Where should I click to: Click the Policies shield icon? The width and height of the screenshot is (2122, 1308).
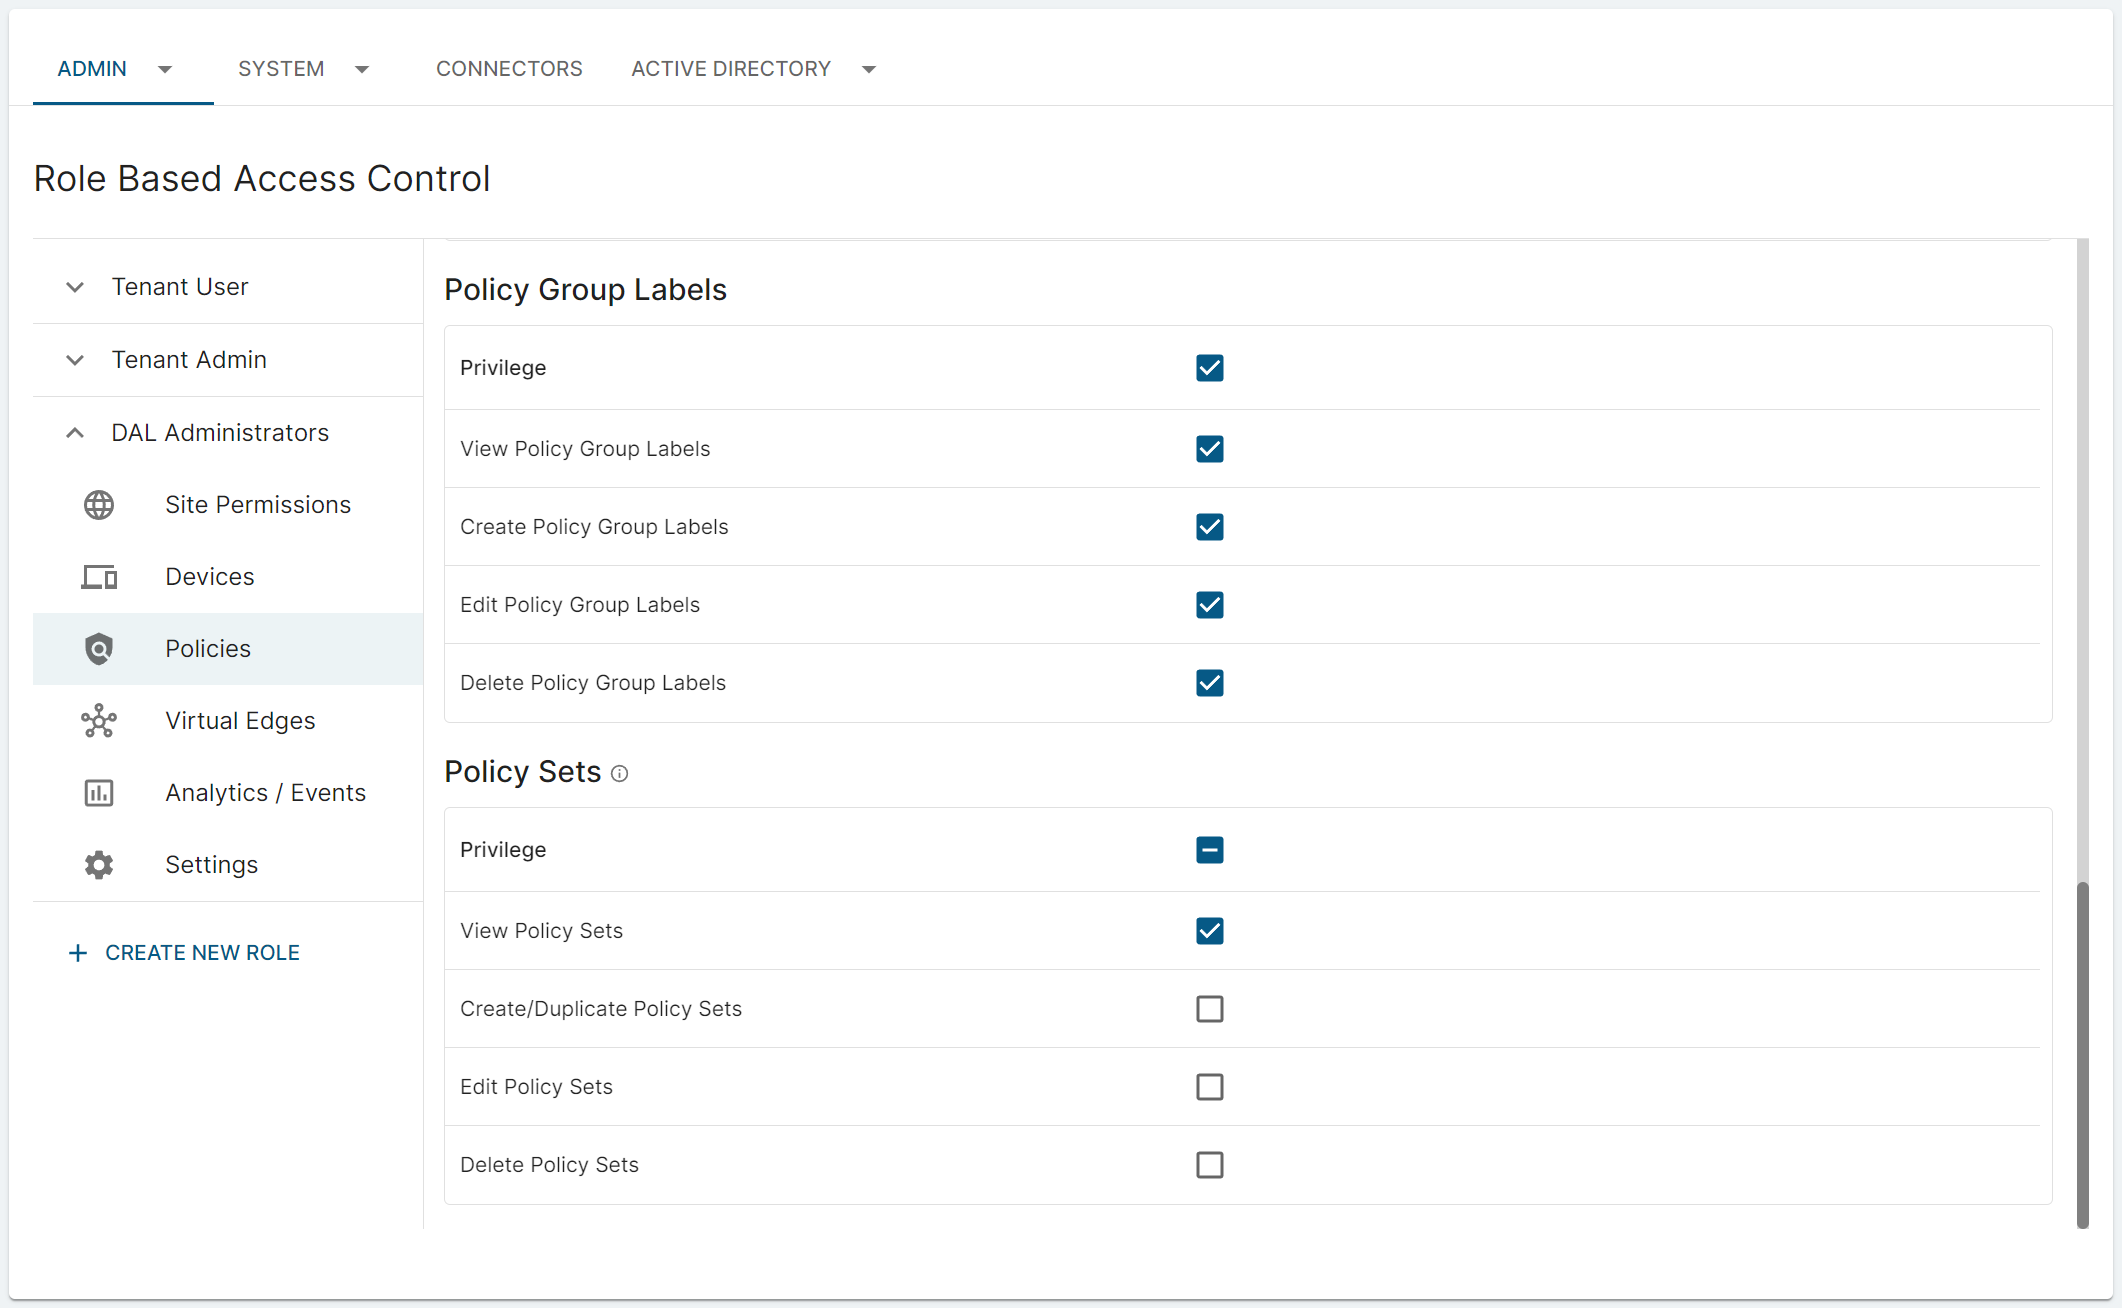point(99,649)
